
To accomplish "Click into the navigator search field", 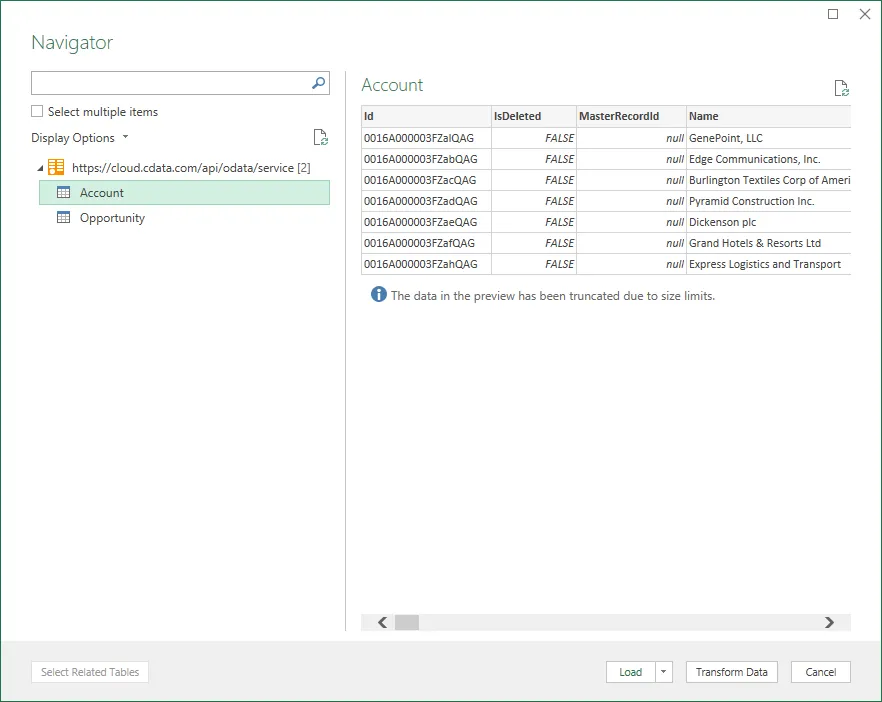I will click(170, 83).
